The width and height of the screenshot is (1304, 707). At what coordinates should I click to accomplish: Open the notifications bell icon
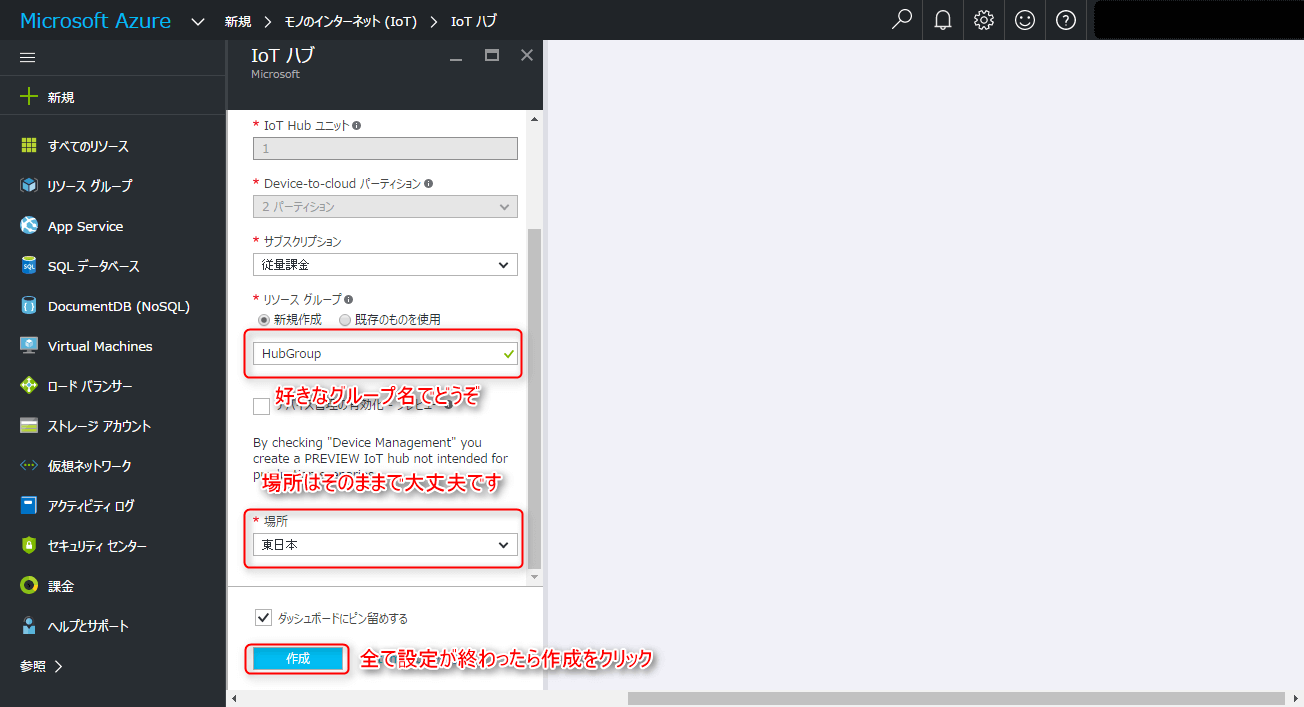click(x=943, y=20)
